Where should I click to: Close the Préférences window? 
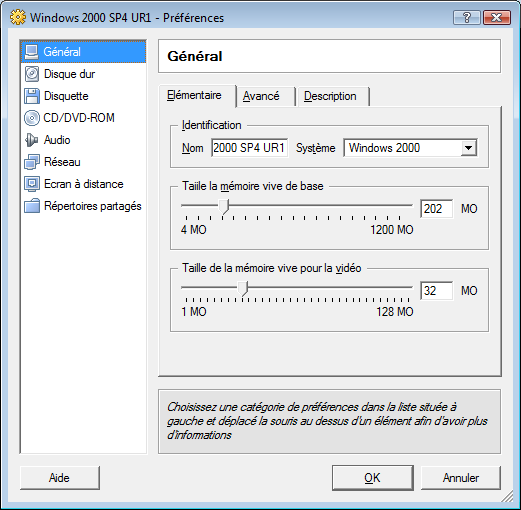pyautogui.click(x=497, y=18)
